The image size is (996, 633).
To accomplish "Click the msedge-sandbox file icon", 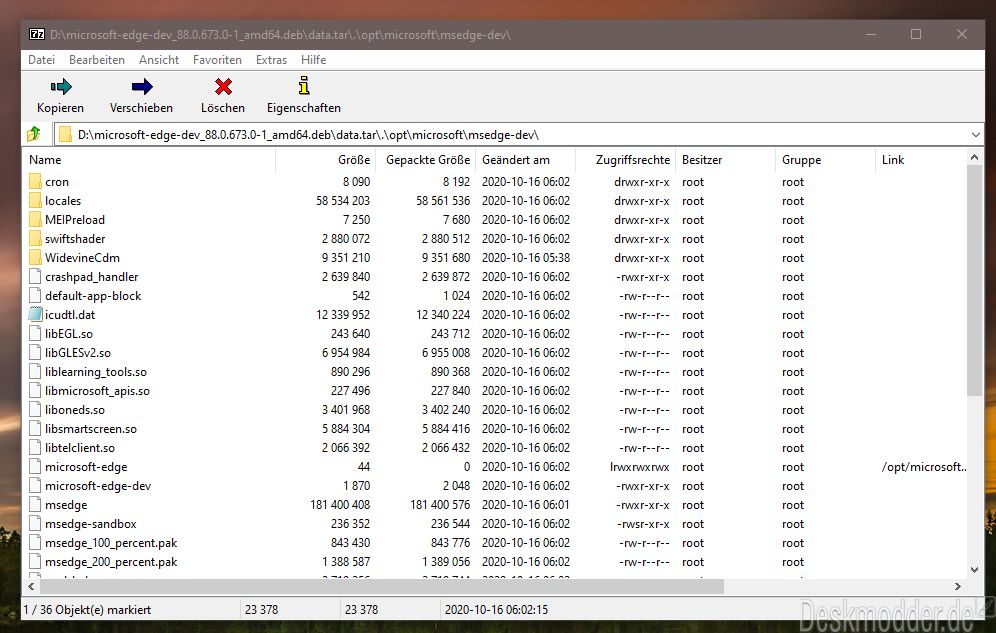I will (35, 524).
